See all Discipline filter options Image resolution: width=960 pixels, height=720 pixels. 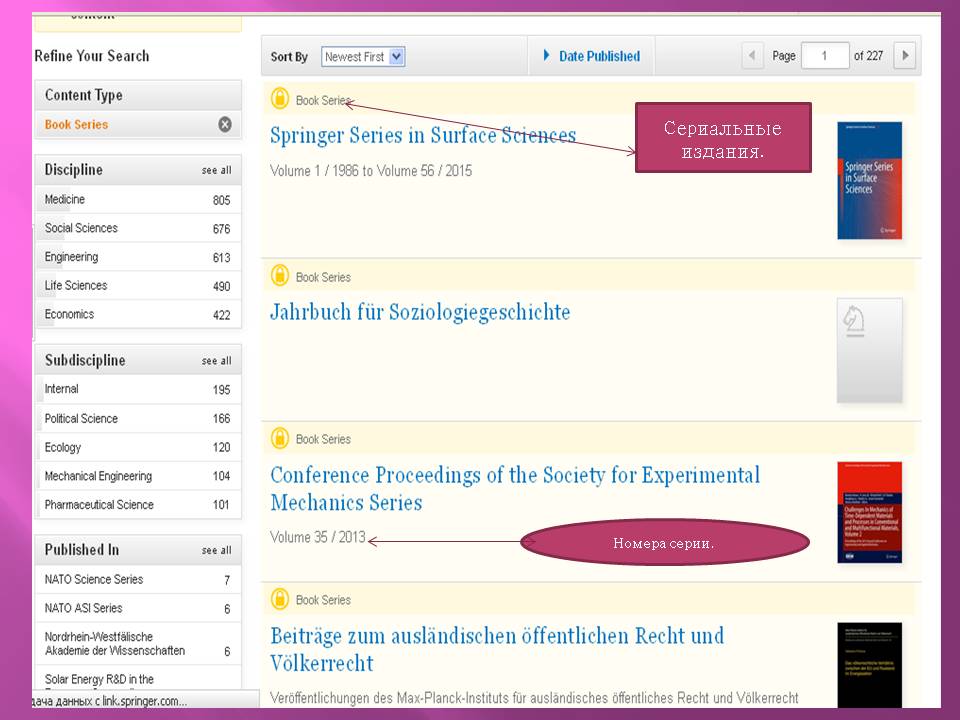click(x=216, y=171)
